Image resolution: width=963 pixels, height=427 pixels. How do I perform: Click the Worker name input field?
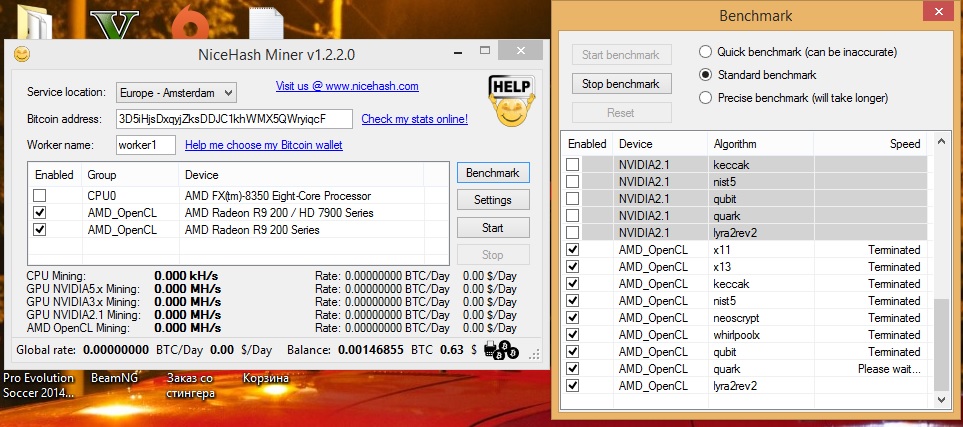pyautogui.click(x=146, y=145)
